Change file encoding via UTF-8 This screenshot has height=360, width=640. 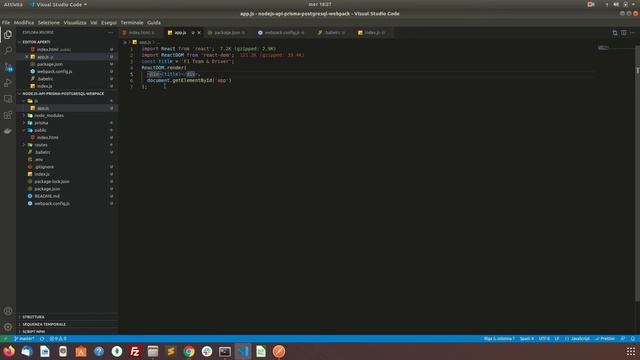tap(544, 339)
